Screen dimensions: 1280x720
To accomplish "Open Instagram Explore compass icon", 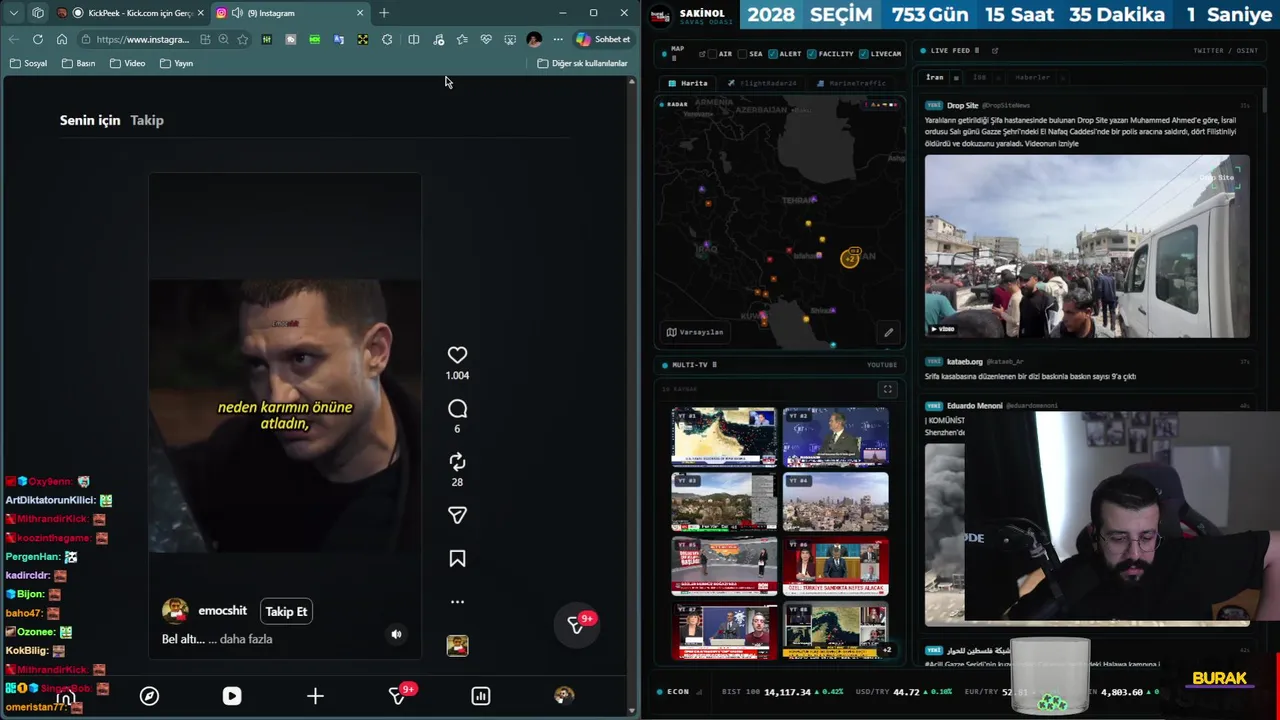I will point(149,696).
